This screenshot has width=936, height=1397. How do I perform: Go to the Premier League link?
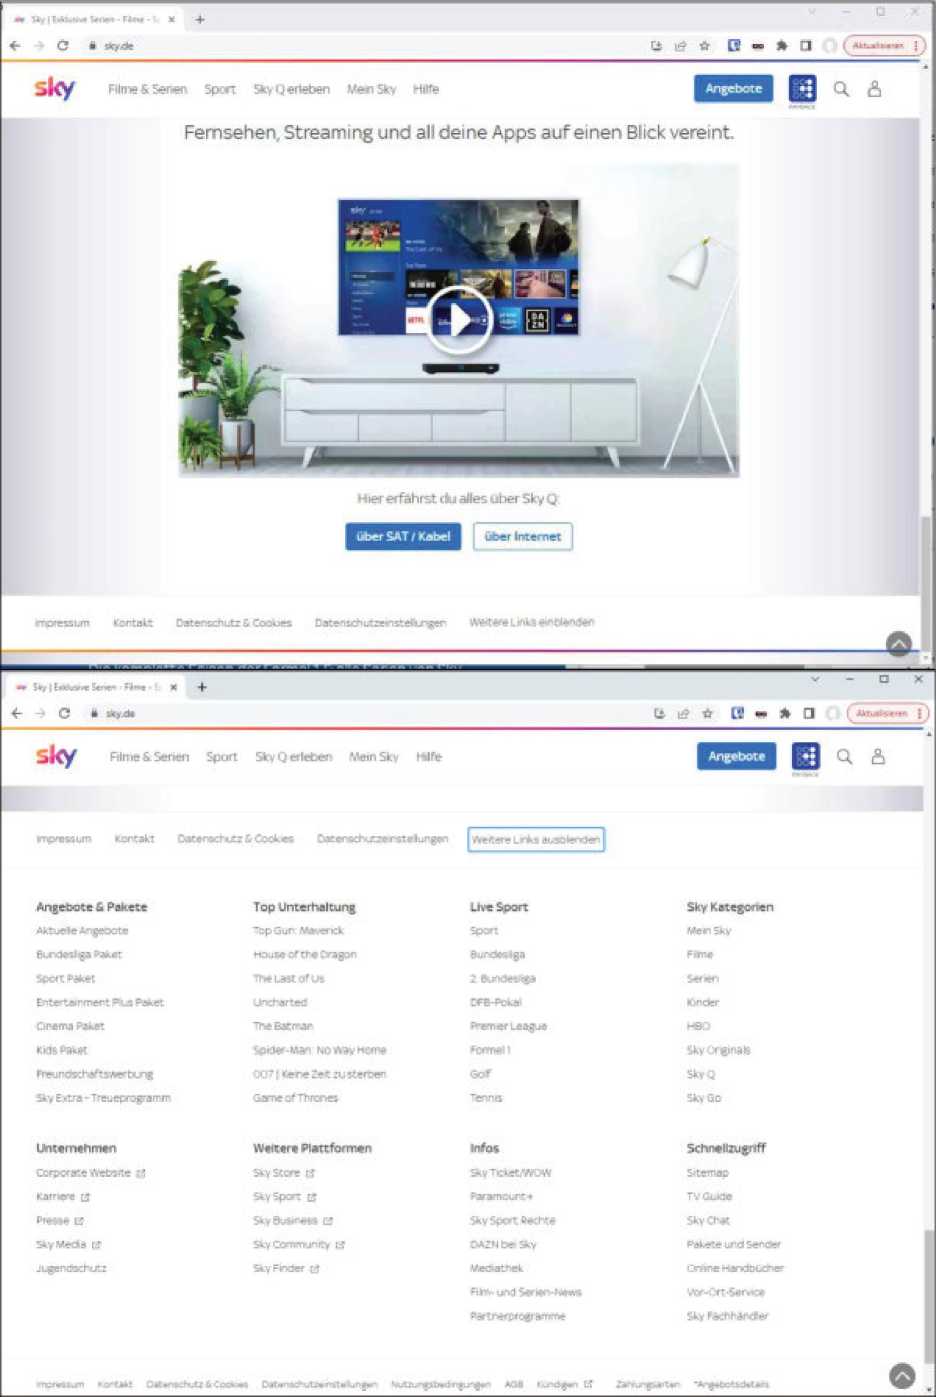click(x=508, y=1026)
